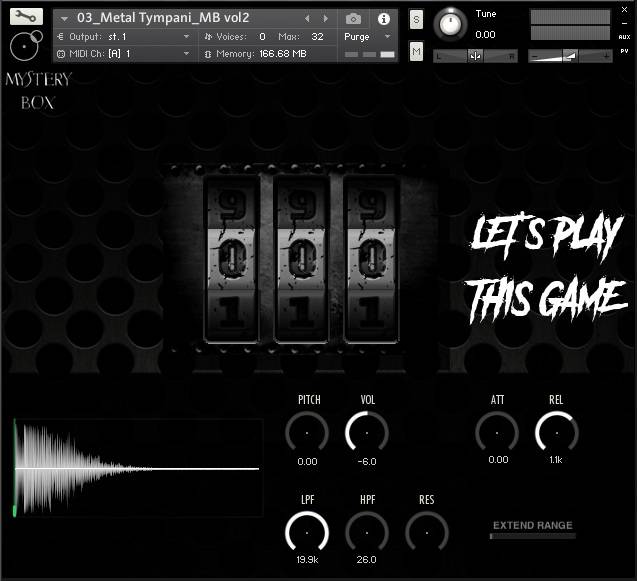Select the previous instrument arrow
The width and height of the screenshot is (637, 581).
tap(307, 18)
